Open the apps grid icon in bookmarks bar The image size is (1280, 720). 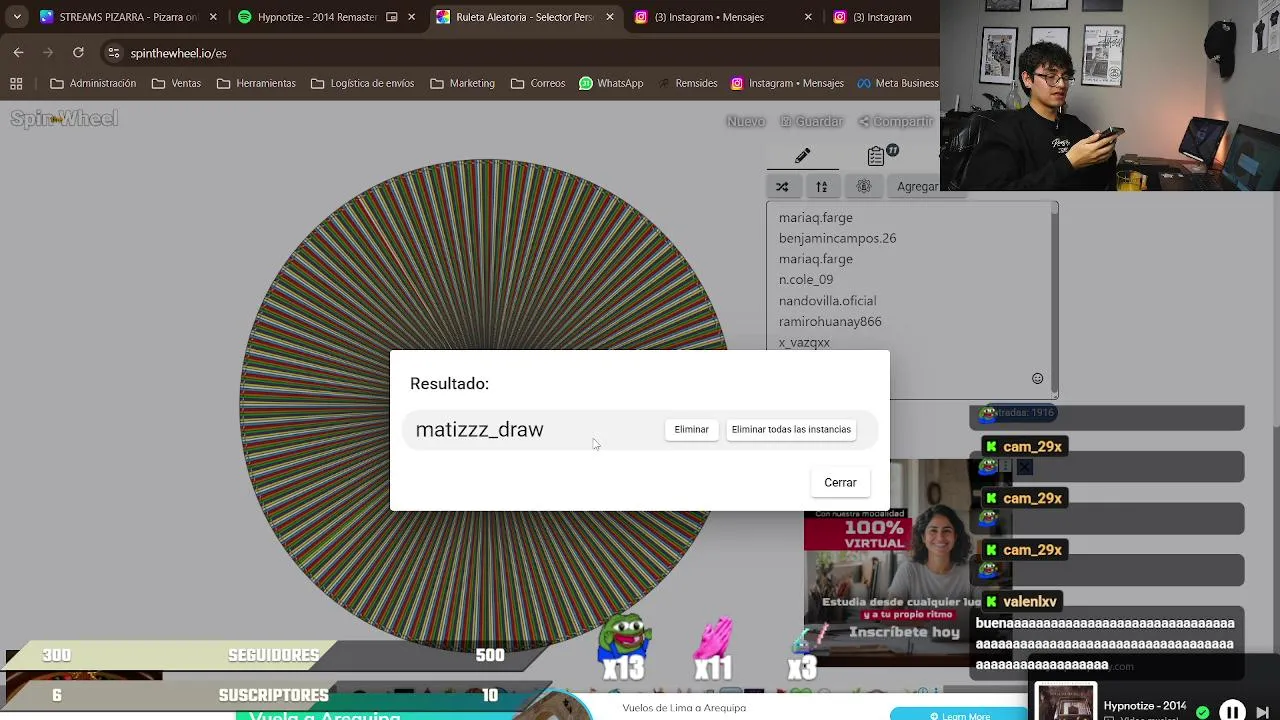click(x=16, y=83)
